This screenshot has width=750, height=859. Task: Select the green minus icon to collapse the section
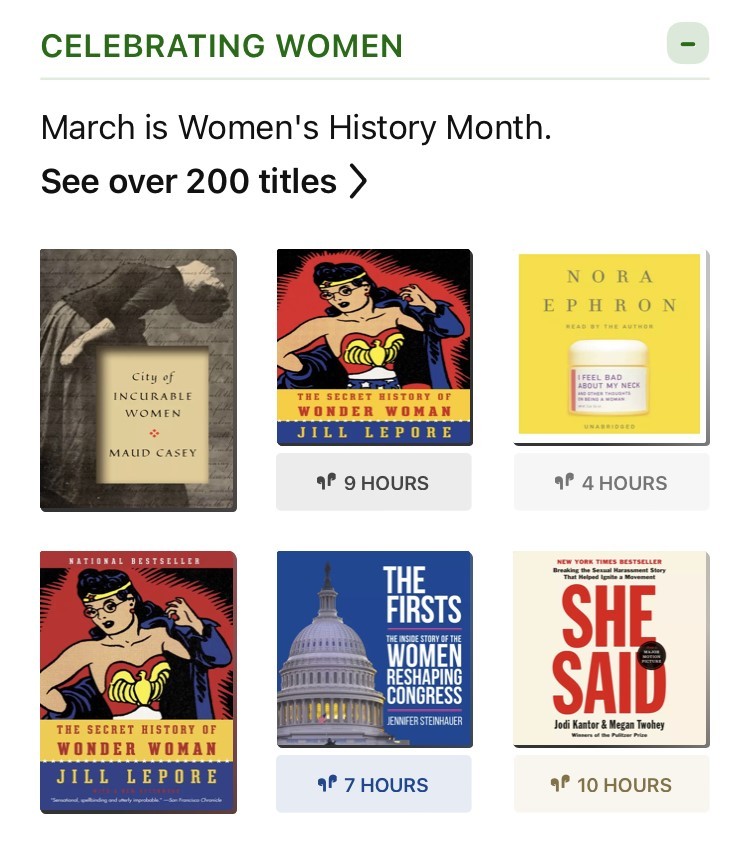tap(688, 43)
